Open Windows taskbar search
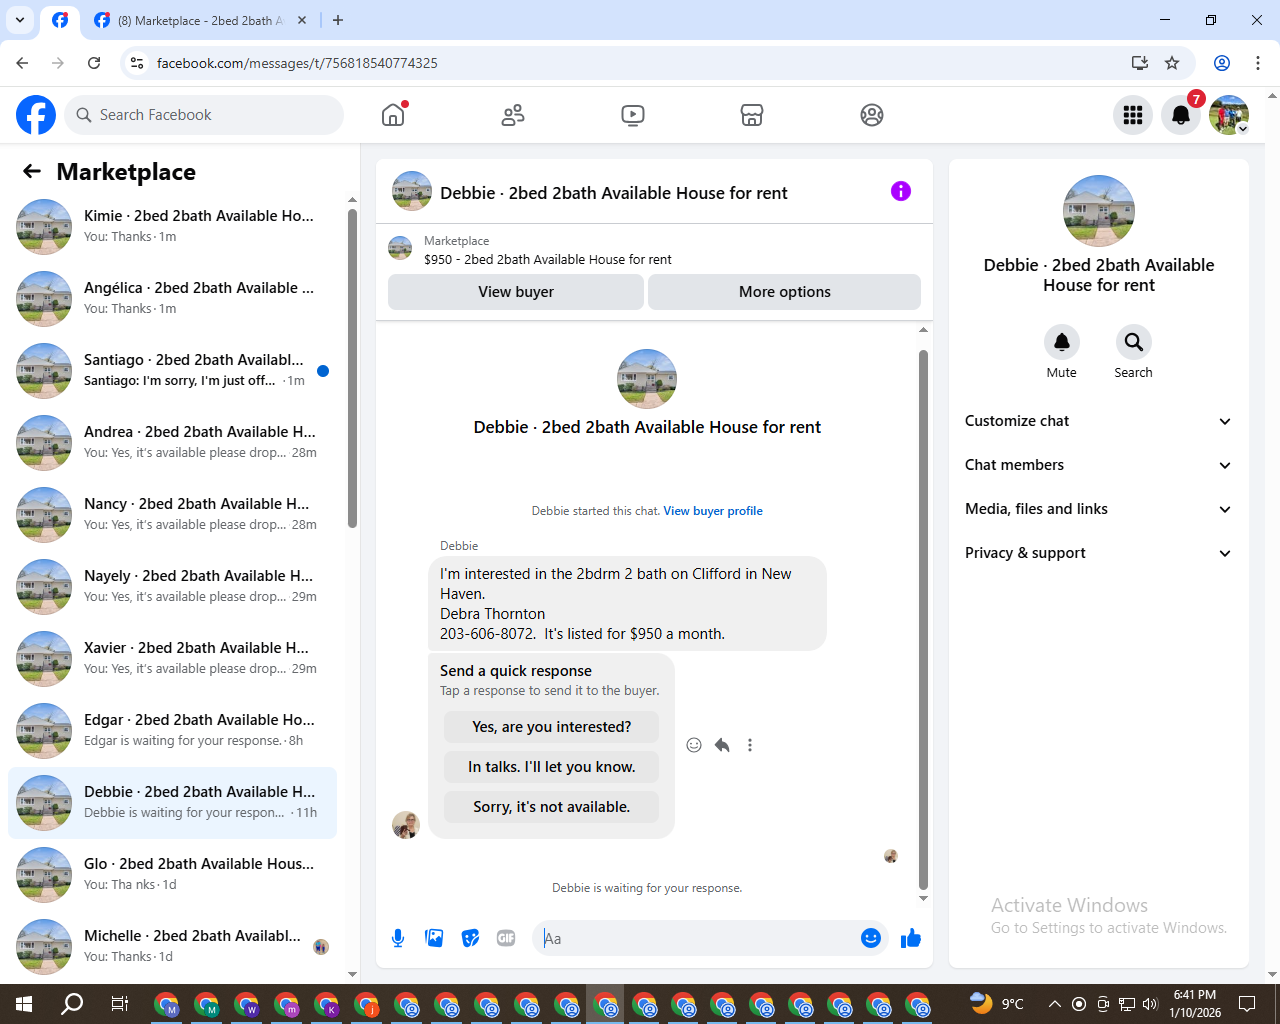The image size is (1280, 1024). [x=72, y=1004]
